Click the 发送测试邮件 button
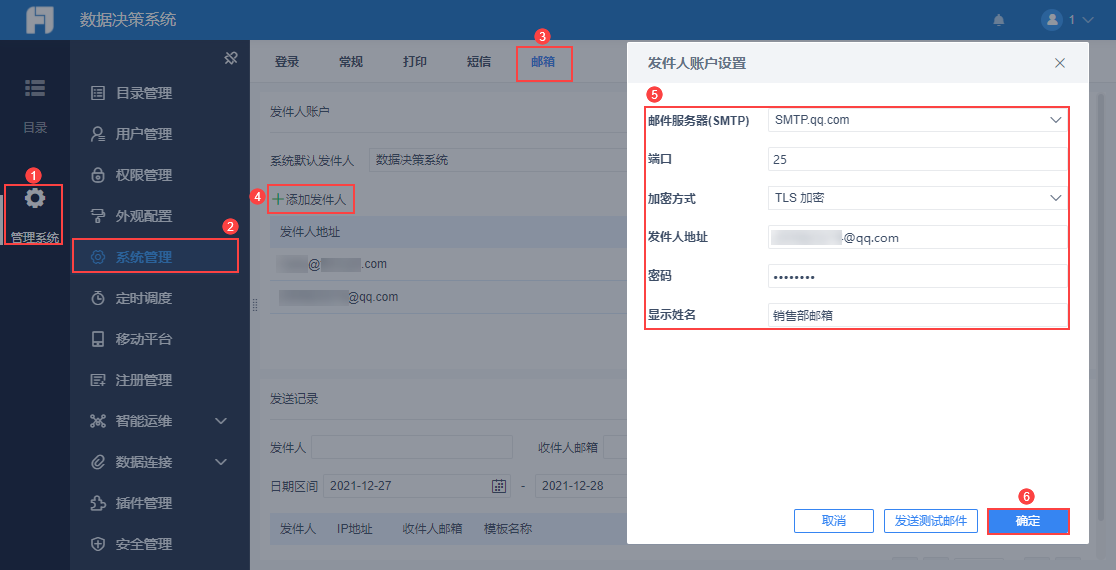This screenshot has height=570, width=1116. pyautogui.click(x=931, y=521)
